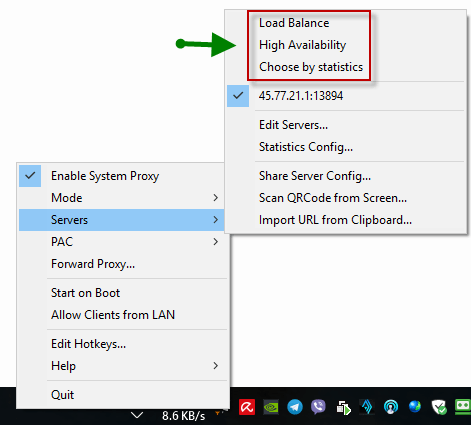This screenshot has height=425, width=471.
Task: Open the Avira antivirus tray icon
Action: [247, 407]
